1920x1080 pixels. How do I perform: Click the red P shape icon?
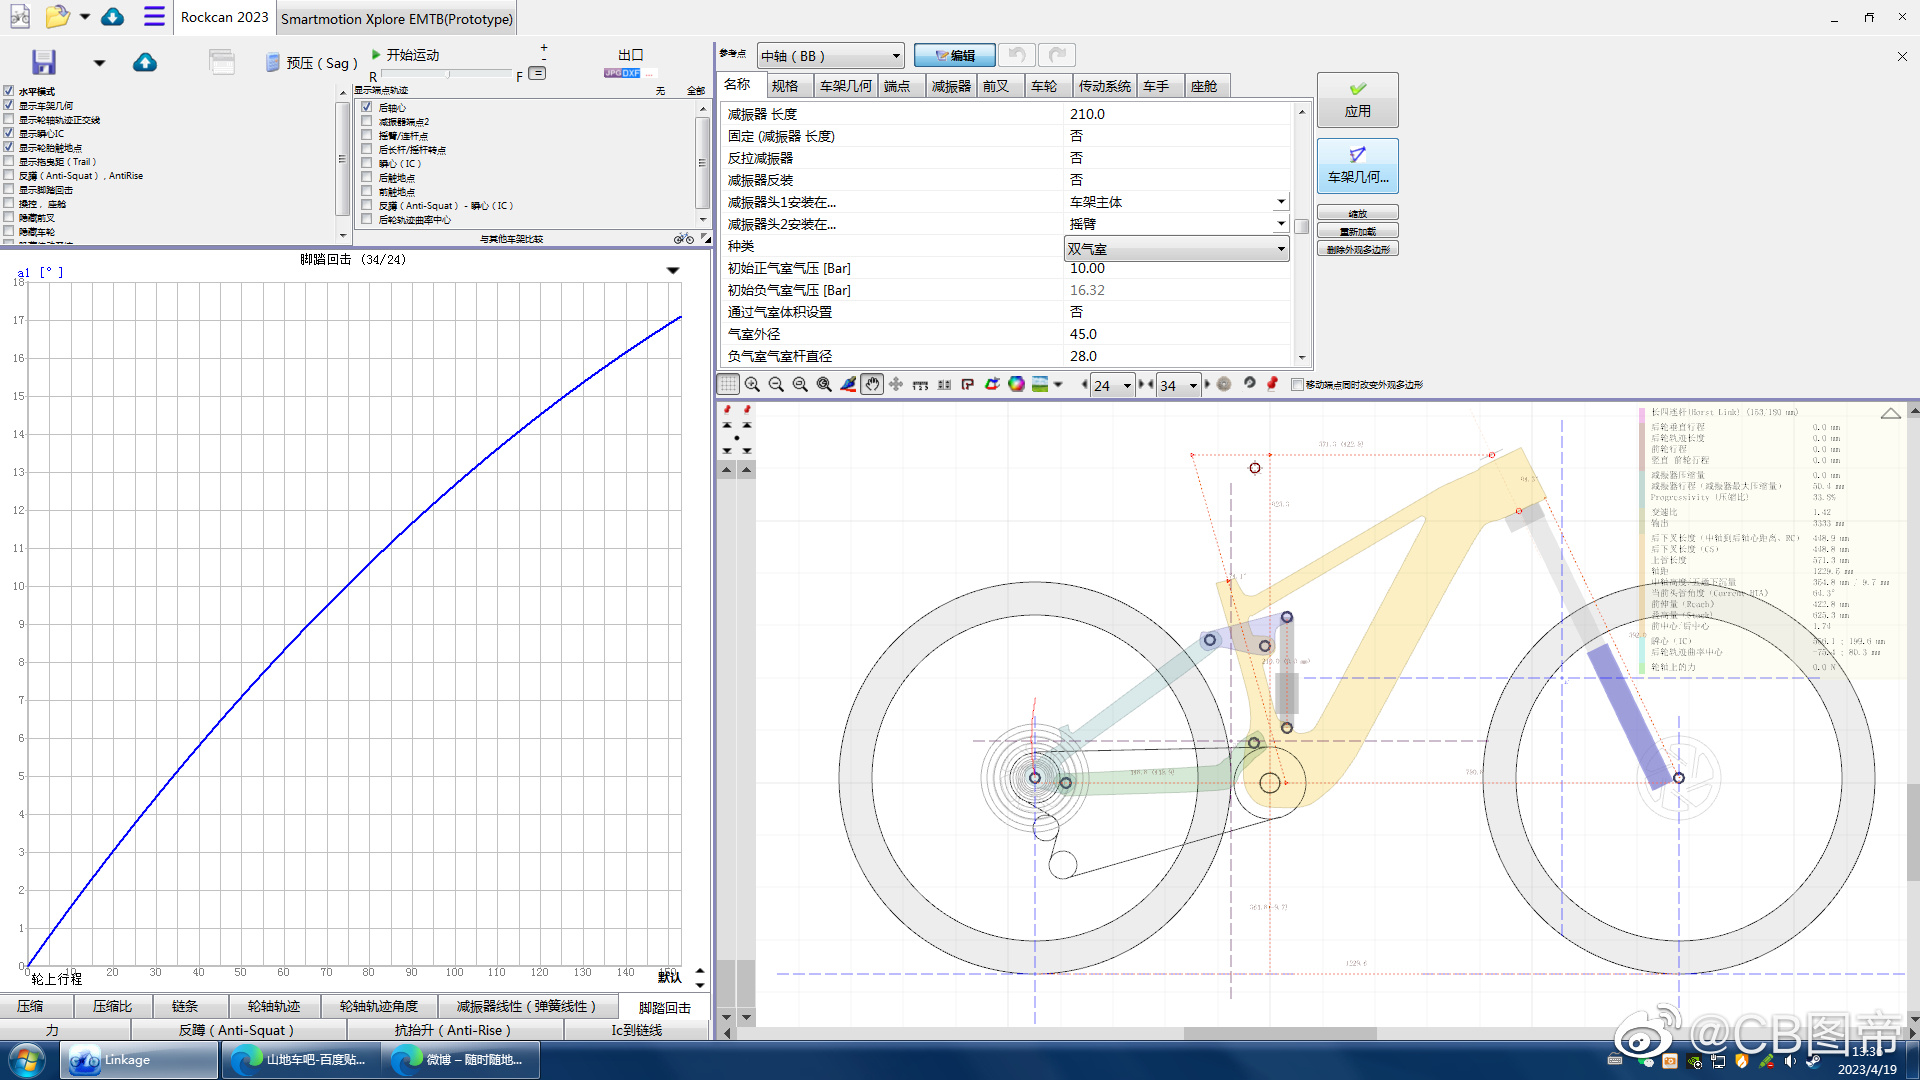click(968, 384)
